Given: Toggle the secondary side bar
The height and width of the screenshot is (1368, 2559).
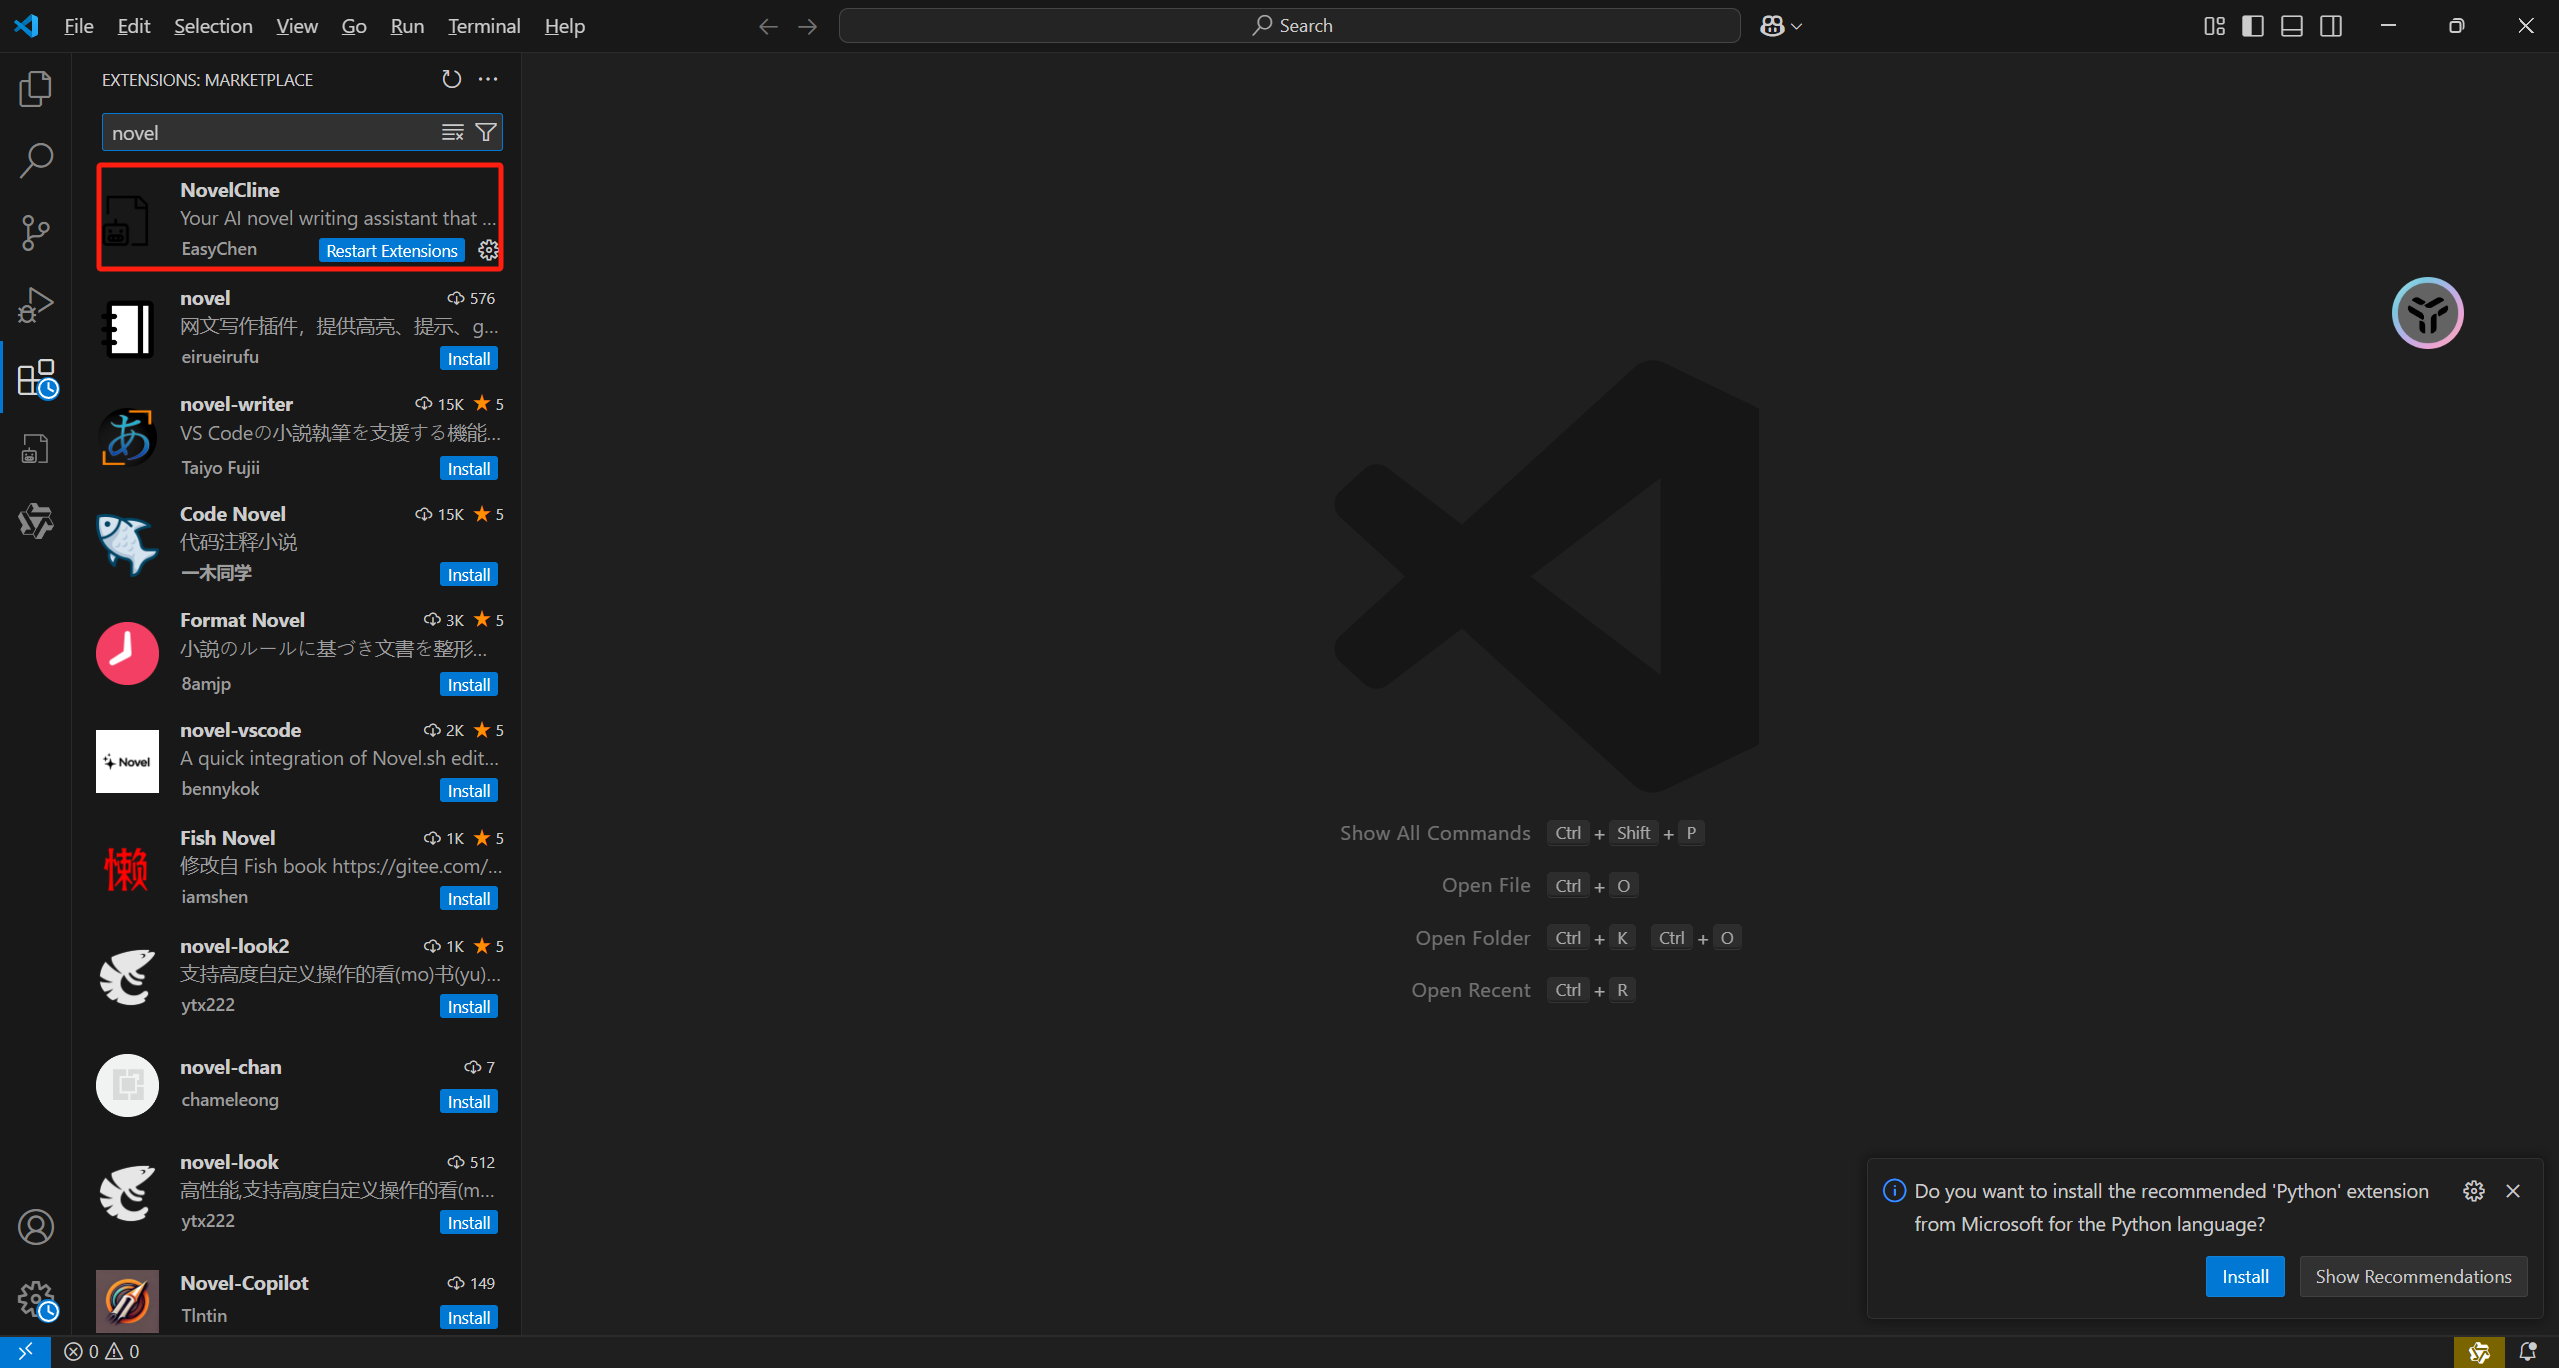Looking at the screenshot, I should coord(2331,26).
